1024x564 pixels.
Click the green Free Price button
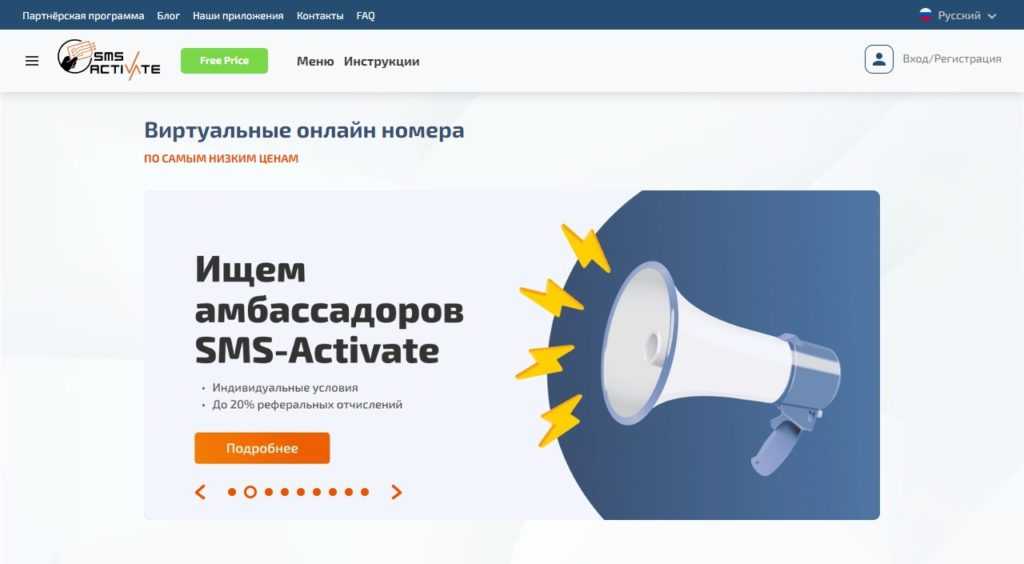(224, 61)
